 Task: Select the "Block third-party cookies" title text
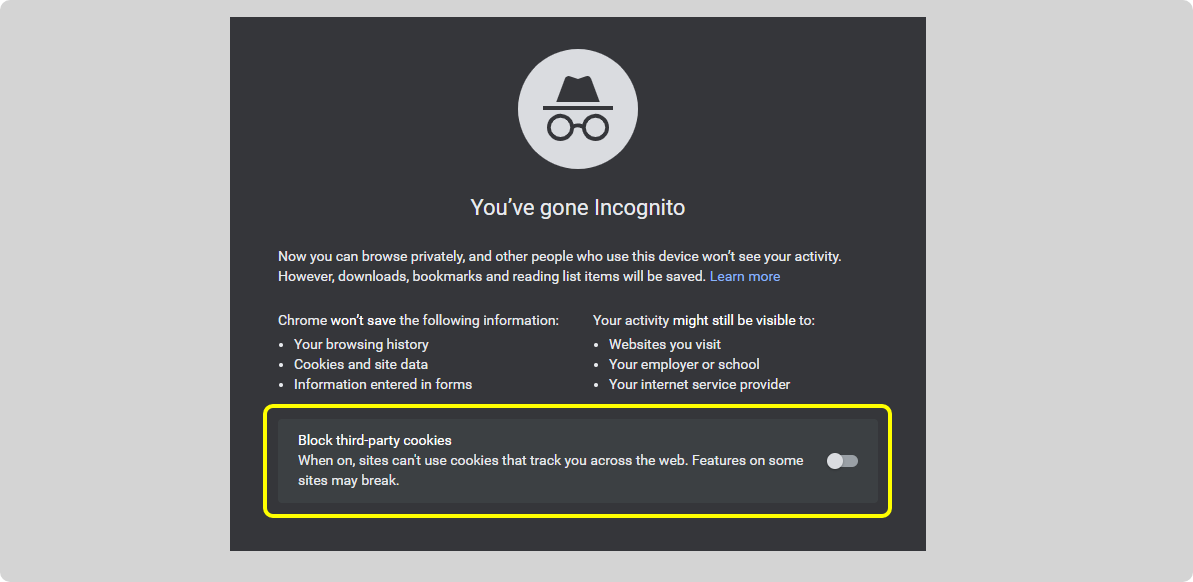pos(375,440)
